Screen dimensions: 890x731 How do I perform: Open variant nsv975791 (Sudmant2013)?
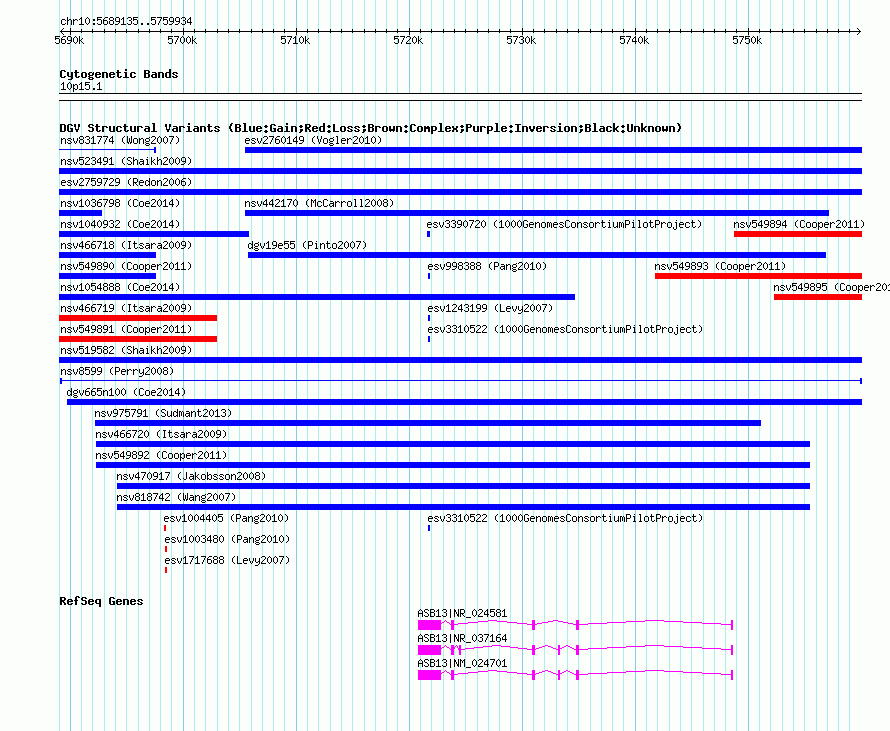(x=163, y=413)
